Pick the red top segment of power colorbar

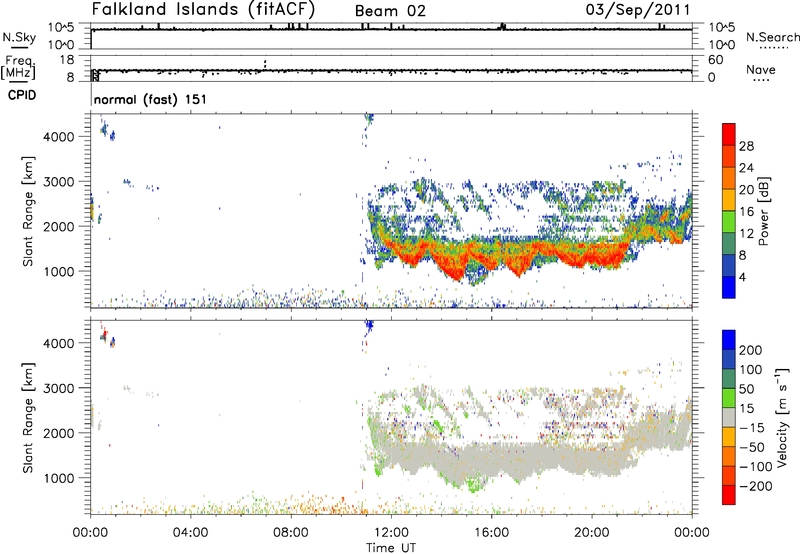tap(729, 134)
